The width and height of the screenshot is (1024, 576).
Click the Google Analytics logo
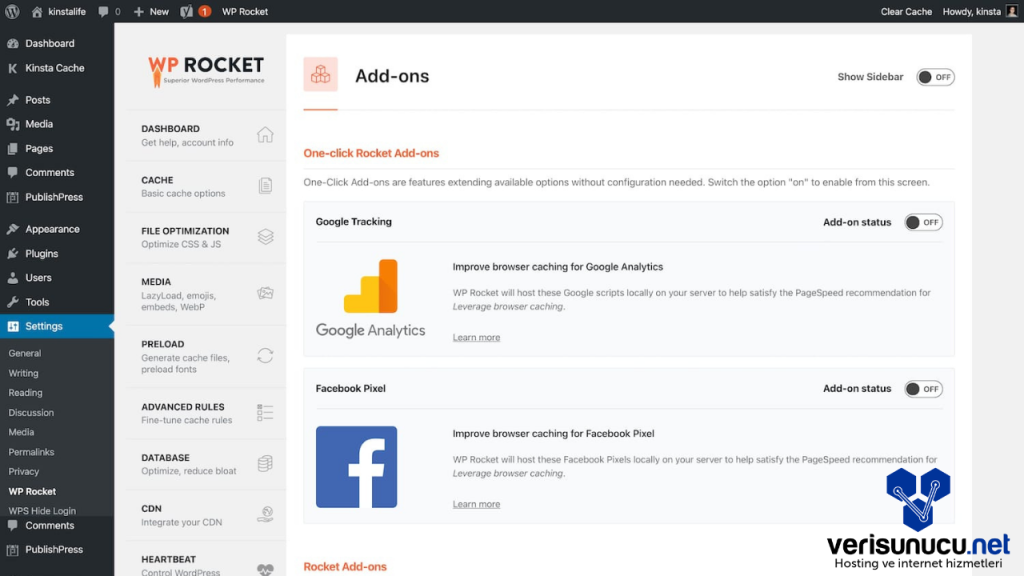pos(370,298)
